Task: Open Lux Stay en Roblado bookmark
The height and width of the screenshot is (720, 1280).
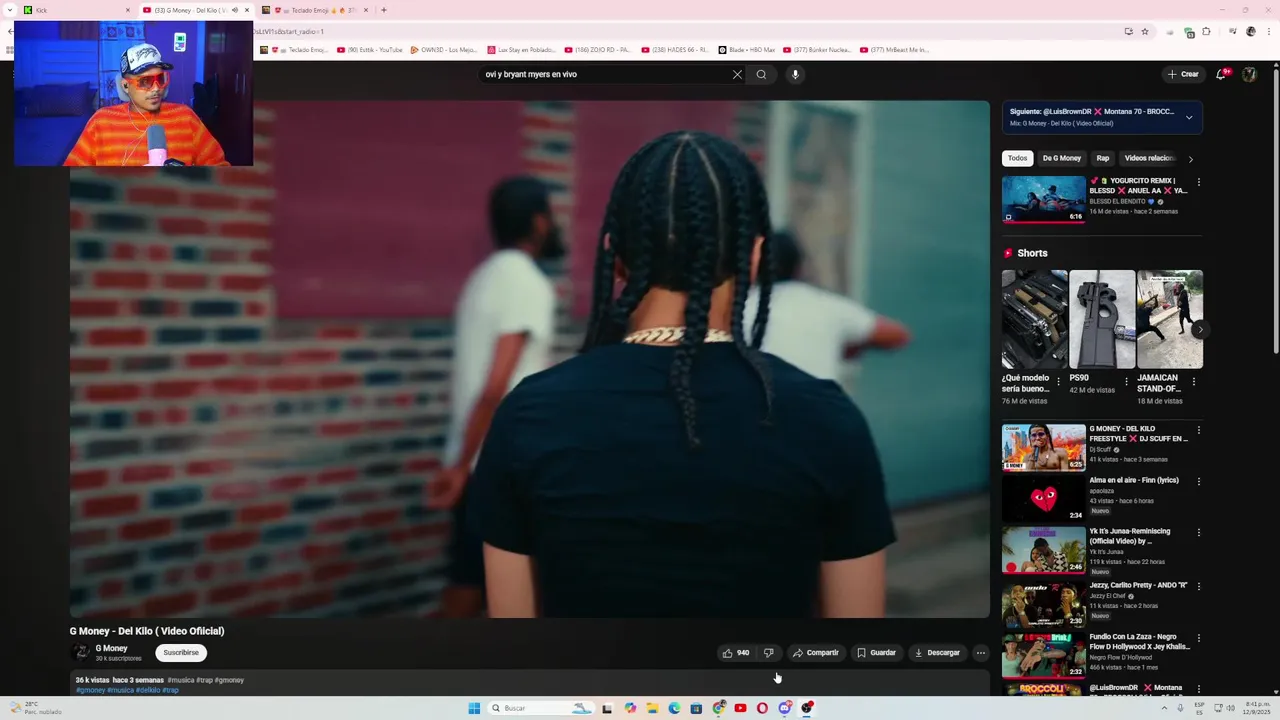Action: click(x=521, y=49)
